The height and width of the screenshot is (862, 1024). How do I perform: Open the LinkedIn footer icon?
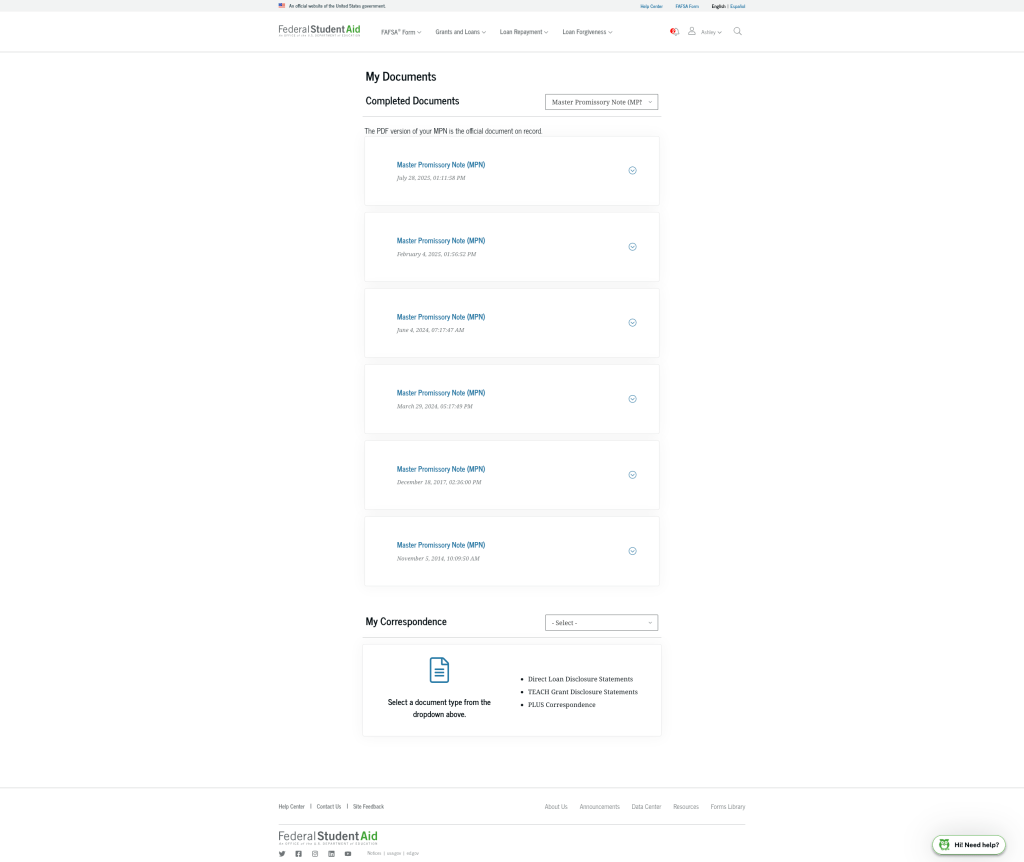(x=331, y=853)
